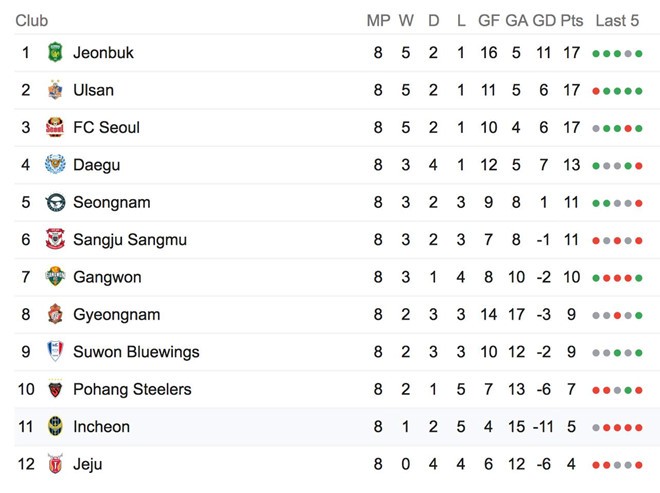This screenshot has width=660, height=493.
Task: Click the Incheon club crest icon
Action: click(x=55, y=427)
